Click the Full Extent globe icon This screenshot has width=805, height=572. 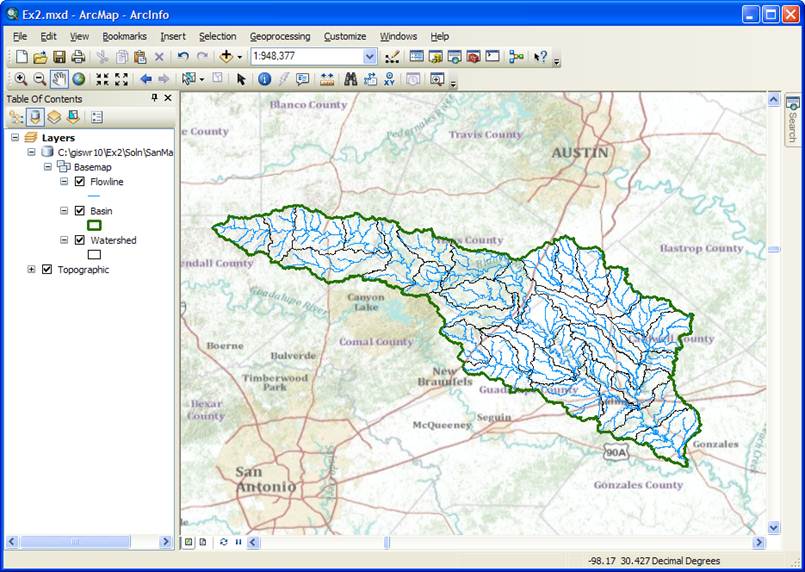coord(78,79)
